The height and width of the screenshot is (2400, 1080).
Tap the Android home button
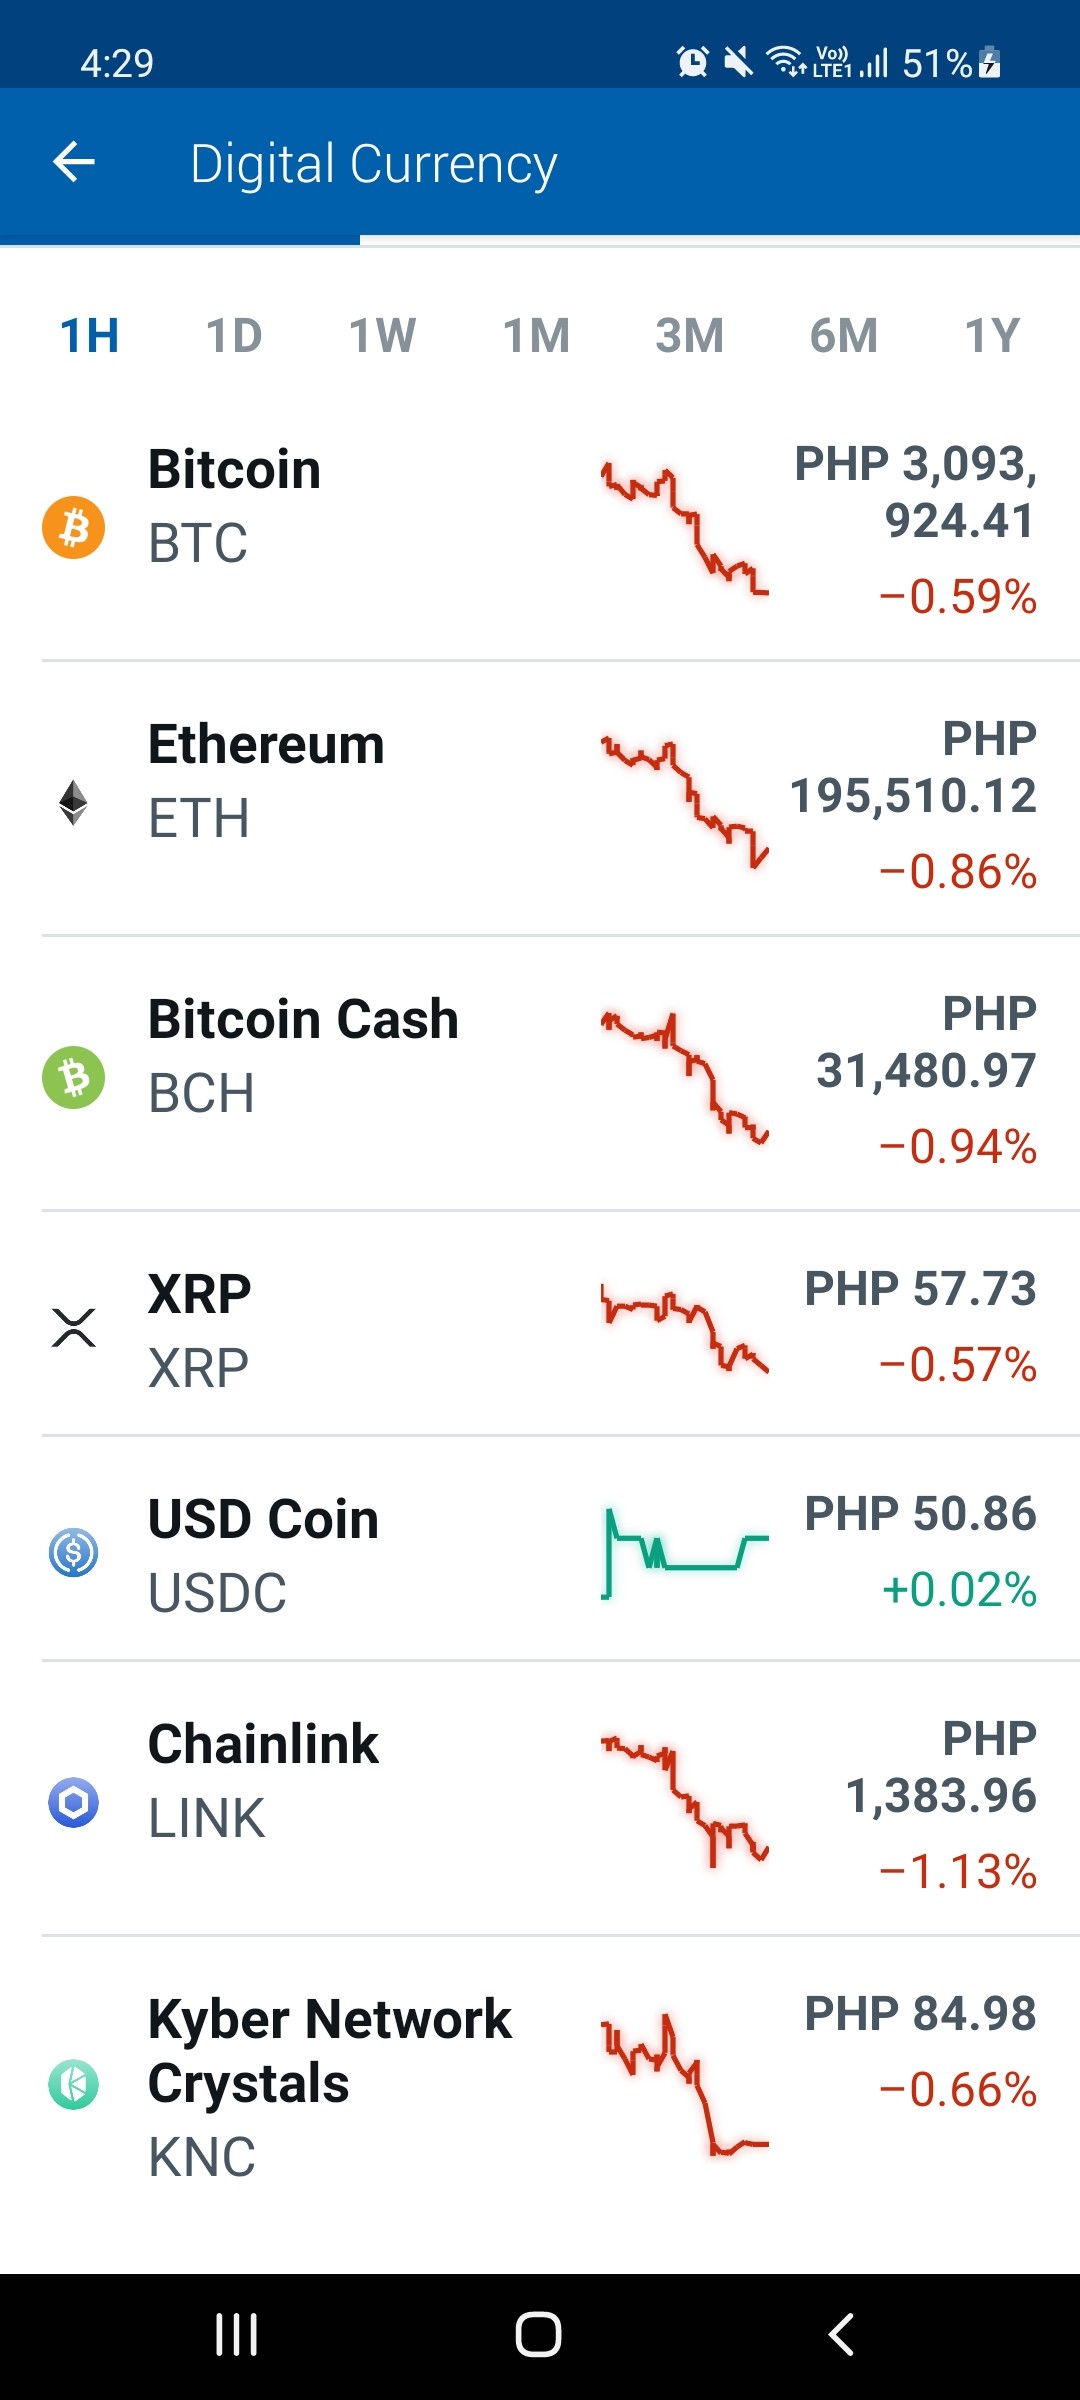tap(538, 2335)
